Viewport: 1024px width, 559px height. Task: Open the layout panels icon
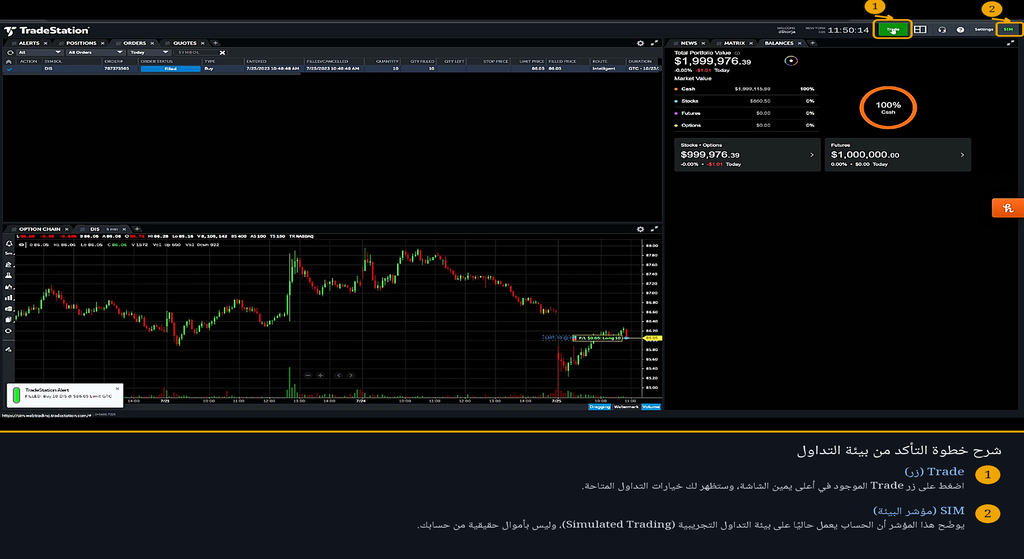coord(920,29)
